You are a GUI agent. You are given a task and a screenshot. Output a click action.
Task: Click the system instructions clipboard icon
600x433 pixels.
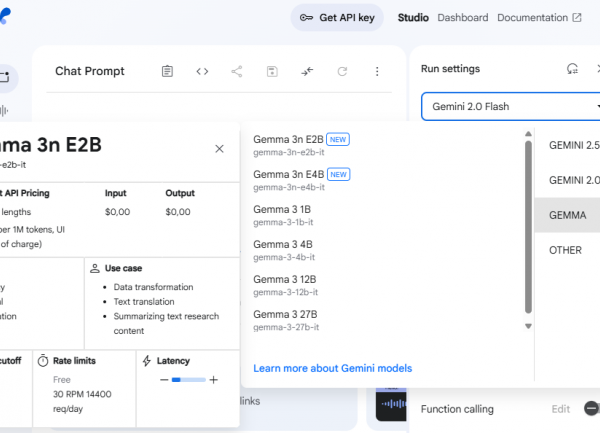pyautogui.click(x=167, y=71)
